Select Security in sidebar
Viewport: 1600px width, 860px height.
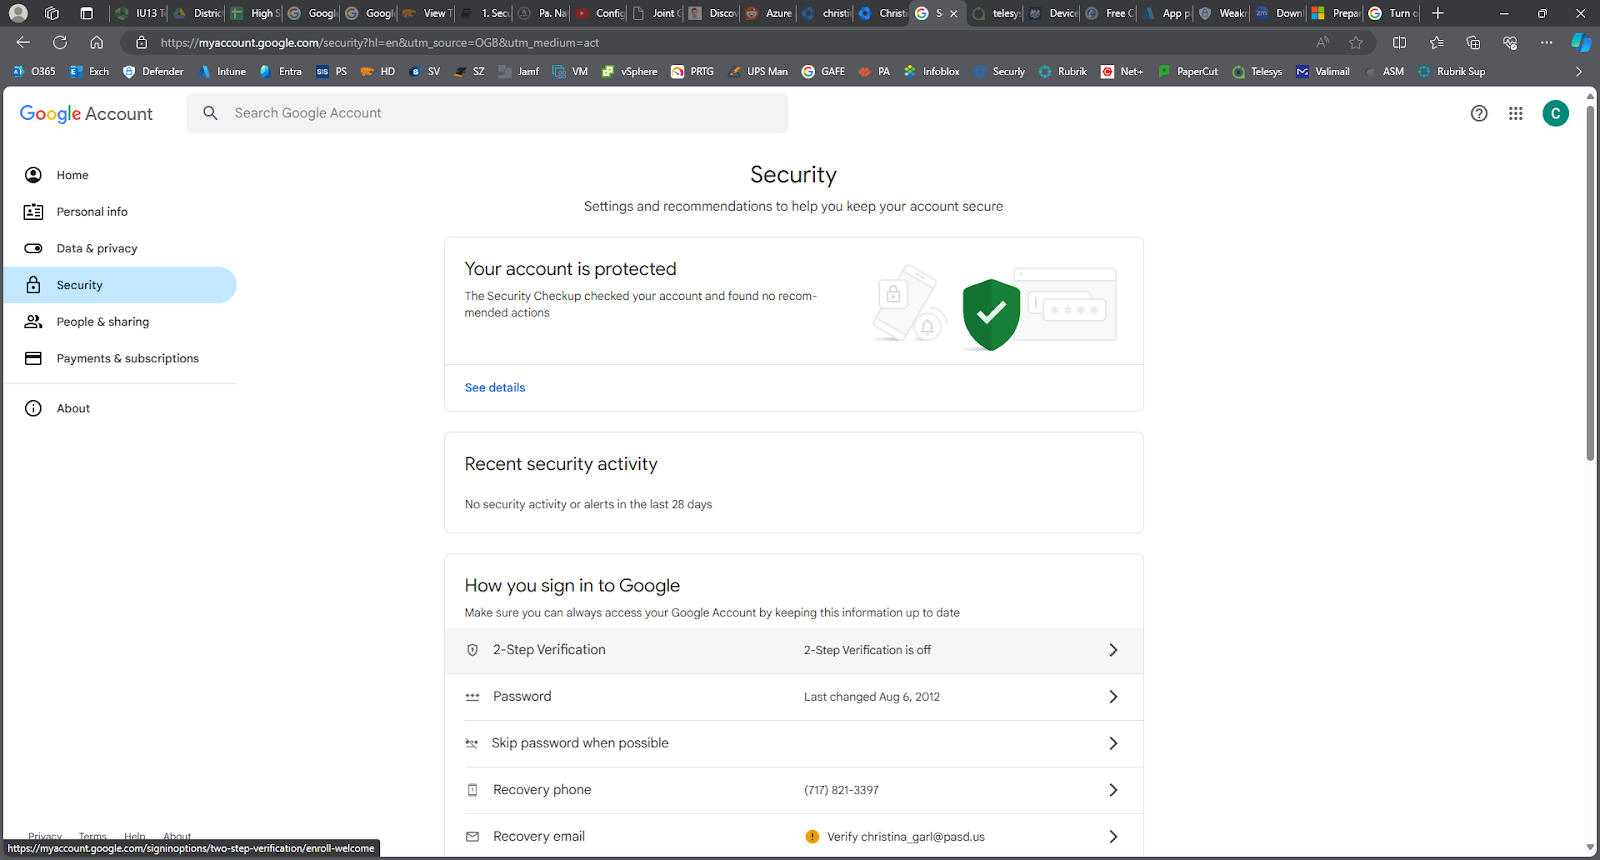(x=120, y=285)
